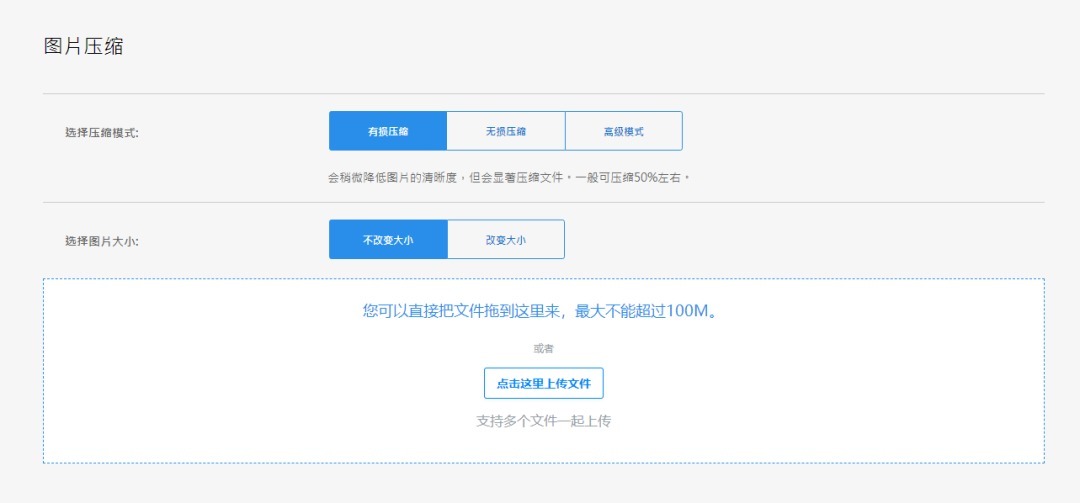Click the 100M size limit text

click(692, 311)
